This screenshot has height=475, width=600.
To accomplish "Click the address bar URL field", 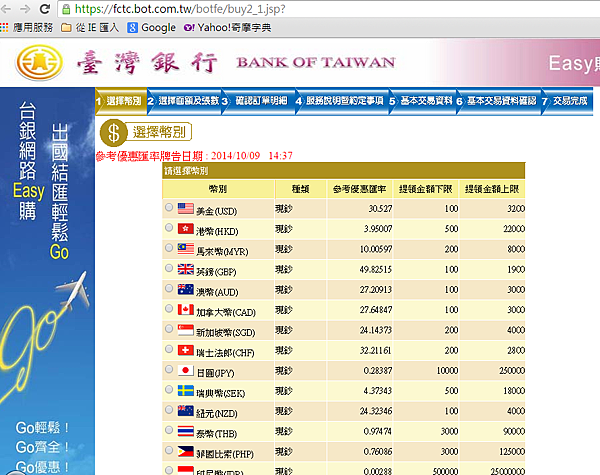I will (329, 9).
